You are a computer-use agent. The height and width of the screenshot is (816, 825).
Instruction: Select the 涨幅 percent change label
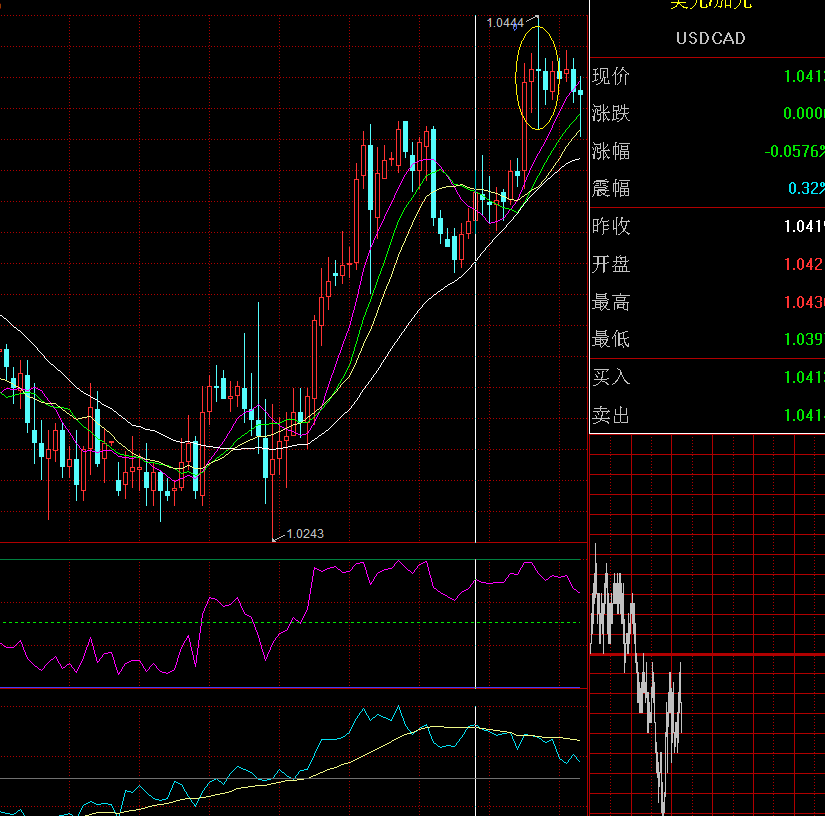click(610, 151)
